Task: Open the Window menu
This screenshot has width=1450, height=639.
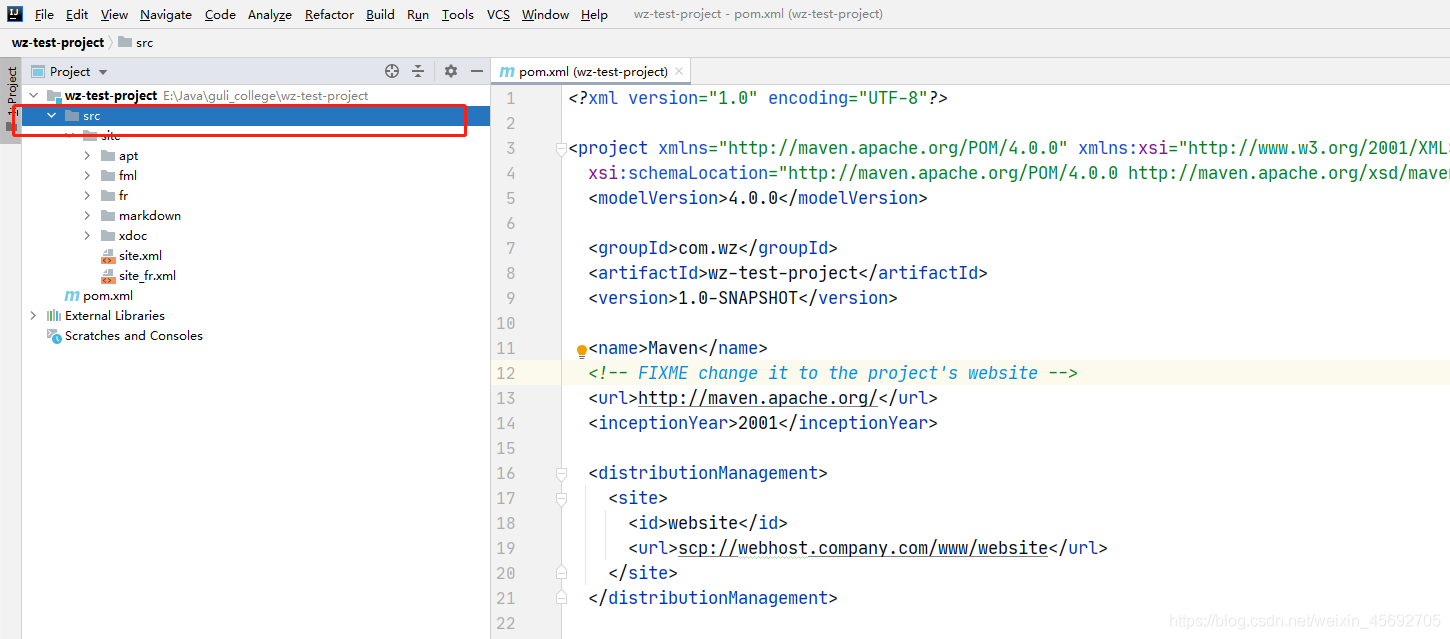Action: click(545, 14)
